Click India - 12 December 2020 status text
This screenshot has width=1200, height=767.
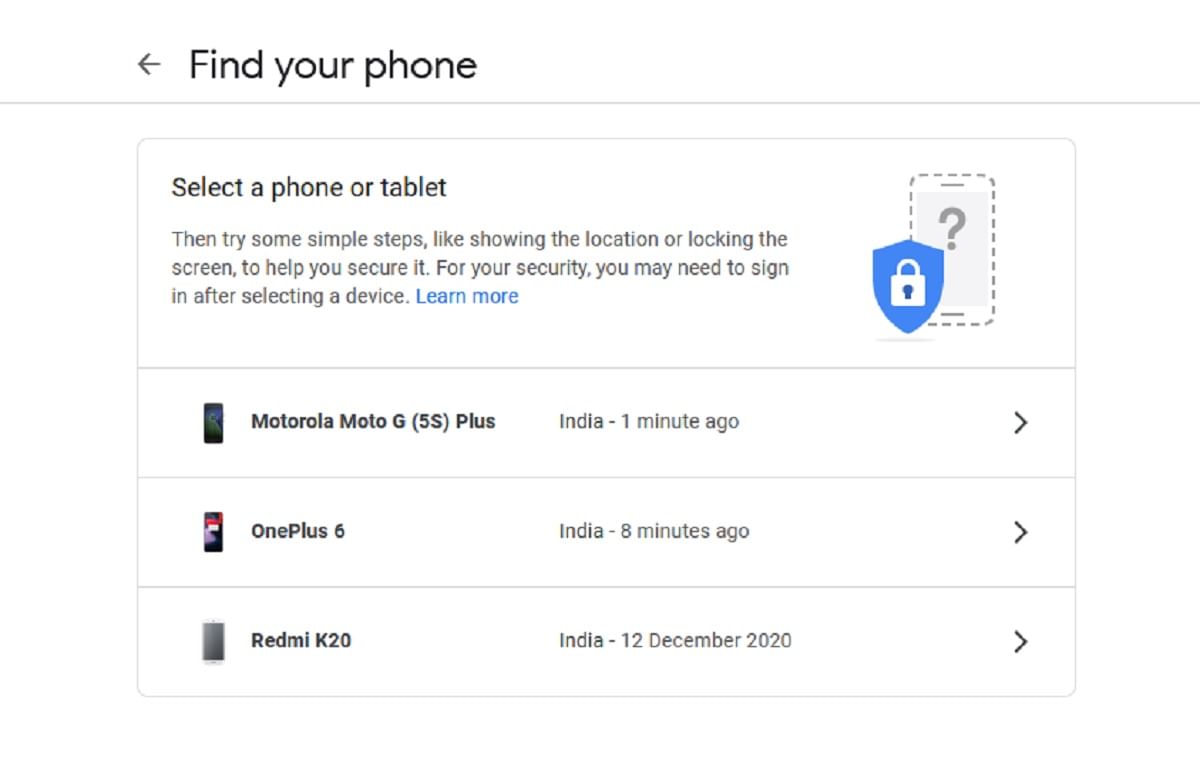tap(675, 640)
